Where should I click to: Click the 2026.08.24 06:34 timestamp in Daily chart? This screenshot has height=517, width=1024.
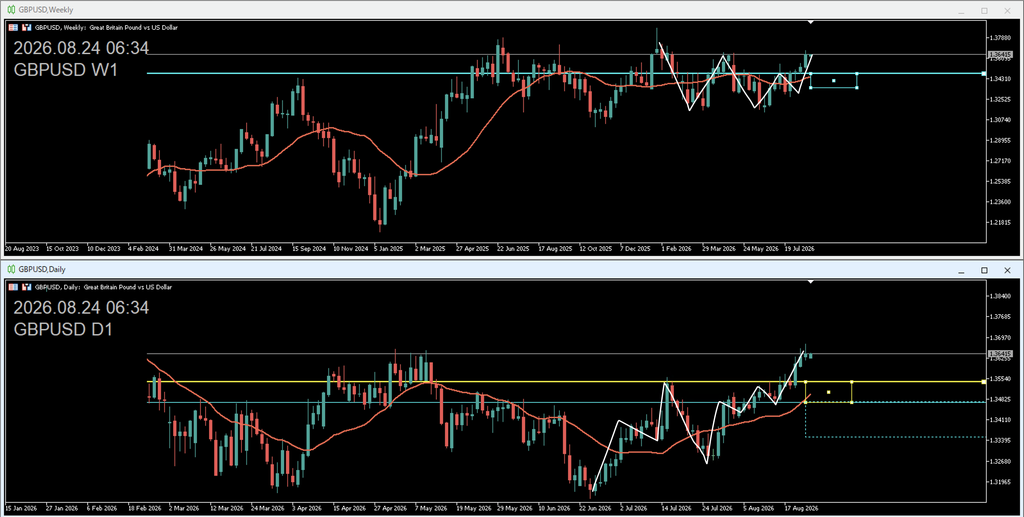coord(81,307)
